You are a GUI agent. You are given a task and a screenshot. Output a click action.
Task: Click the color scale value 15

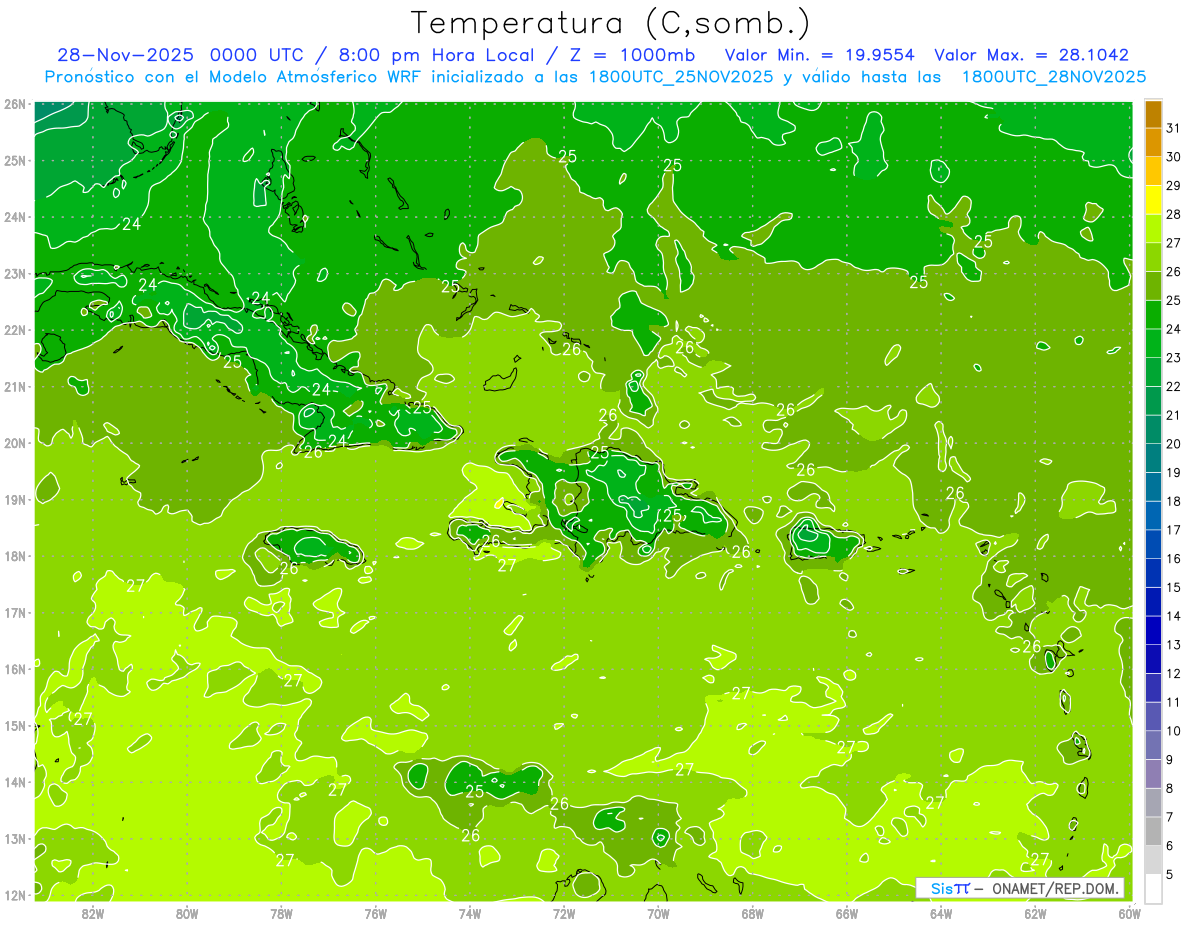pos(1174,587)
